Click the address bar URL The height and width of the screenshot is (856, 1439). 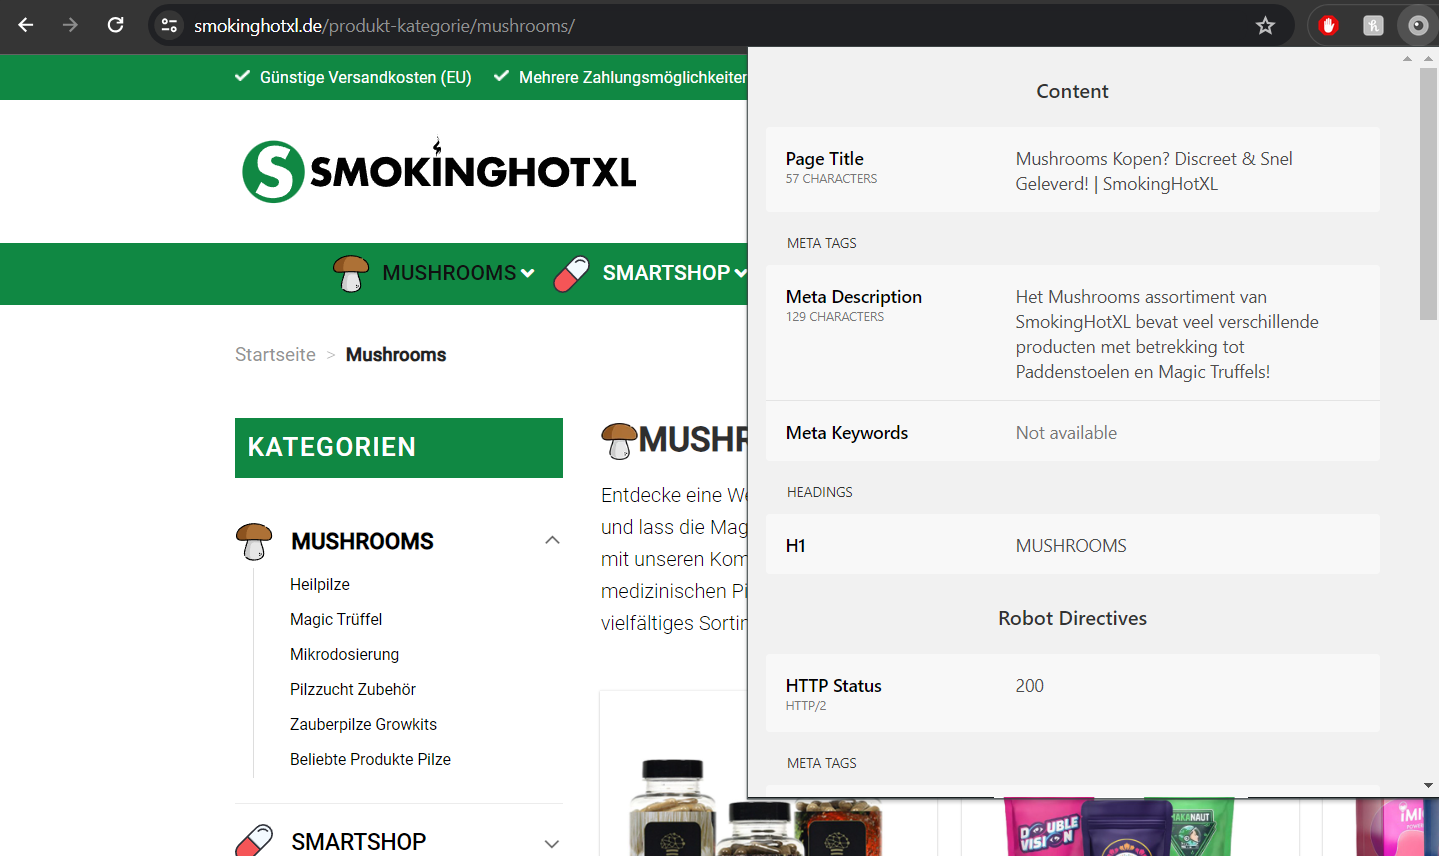384,25
